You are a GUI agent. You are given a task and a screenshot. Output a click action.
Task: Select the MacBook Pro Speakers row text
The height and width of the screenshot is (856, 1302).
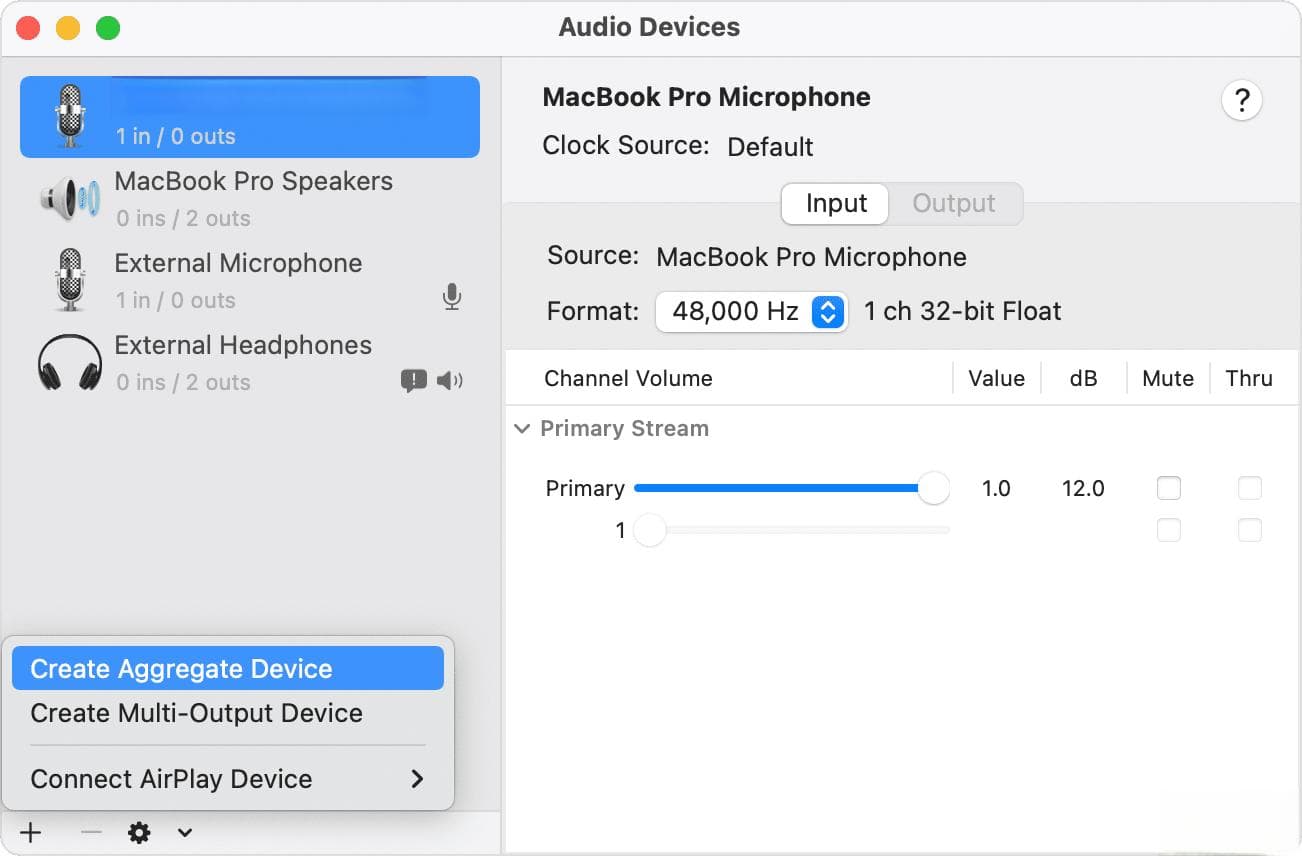[x=254, y=181]
